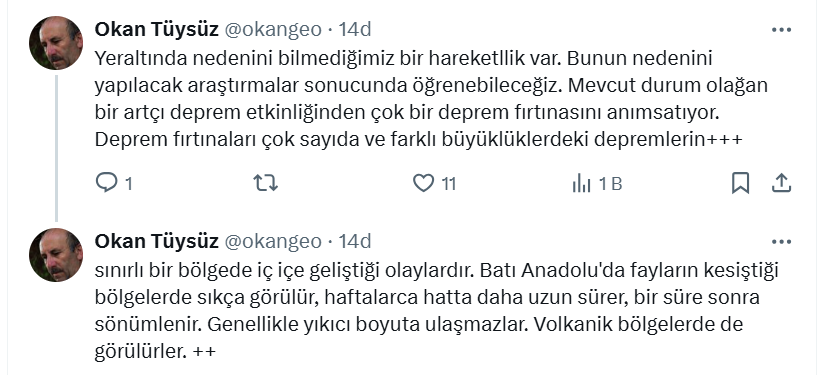Image resolution: width=822 pixels, height=375 pixels.
Task: Click the 1 B views count
Action: coord(610,184)
